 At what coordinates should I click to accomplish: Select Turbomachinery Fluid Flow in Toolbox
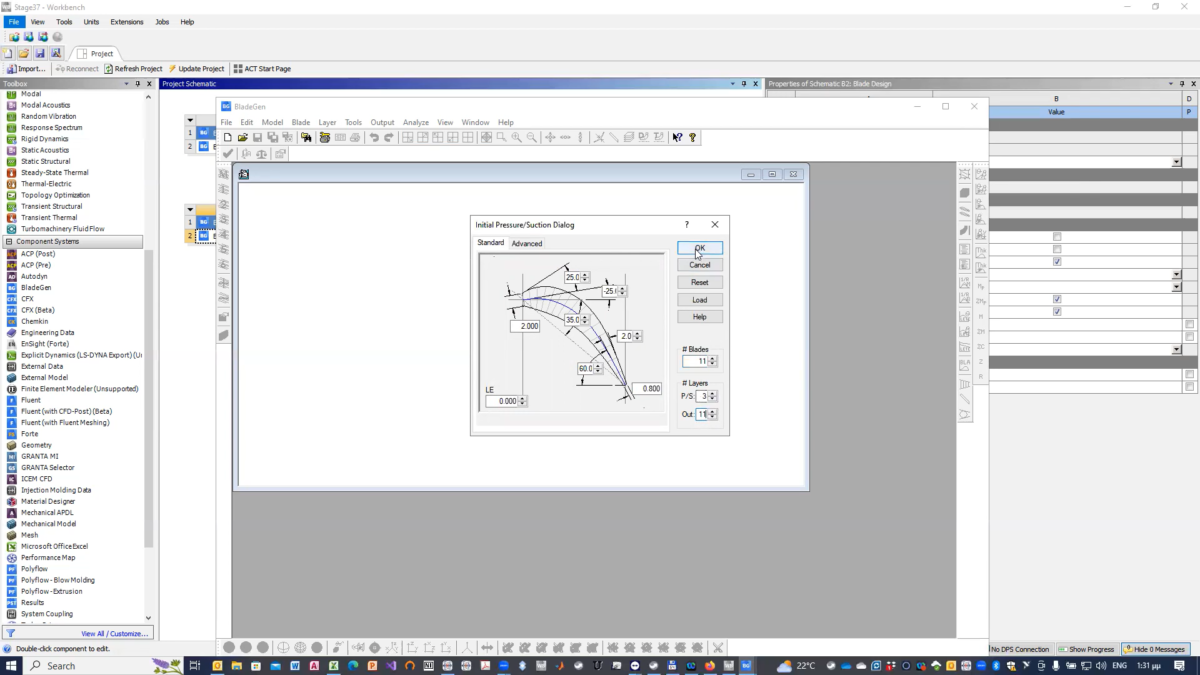tap(62, 229)
